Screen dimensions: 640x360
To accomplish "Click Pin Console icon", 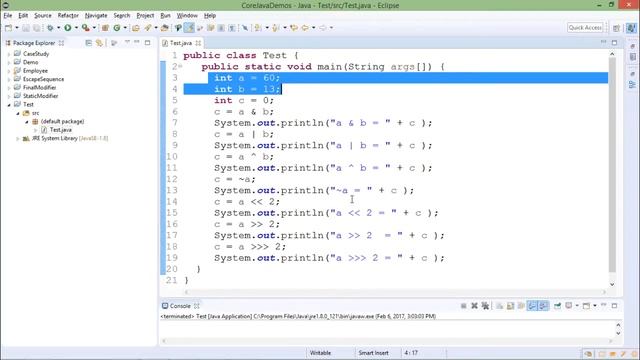I will point(557,306).
